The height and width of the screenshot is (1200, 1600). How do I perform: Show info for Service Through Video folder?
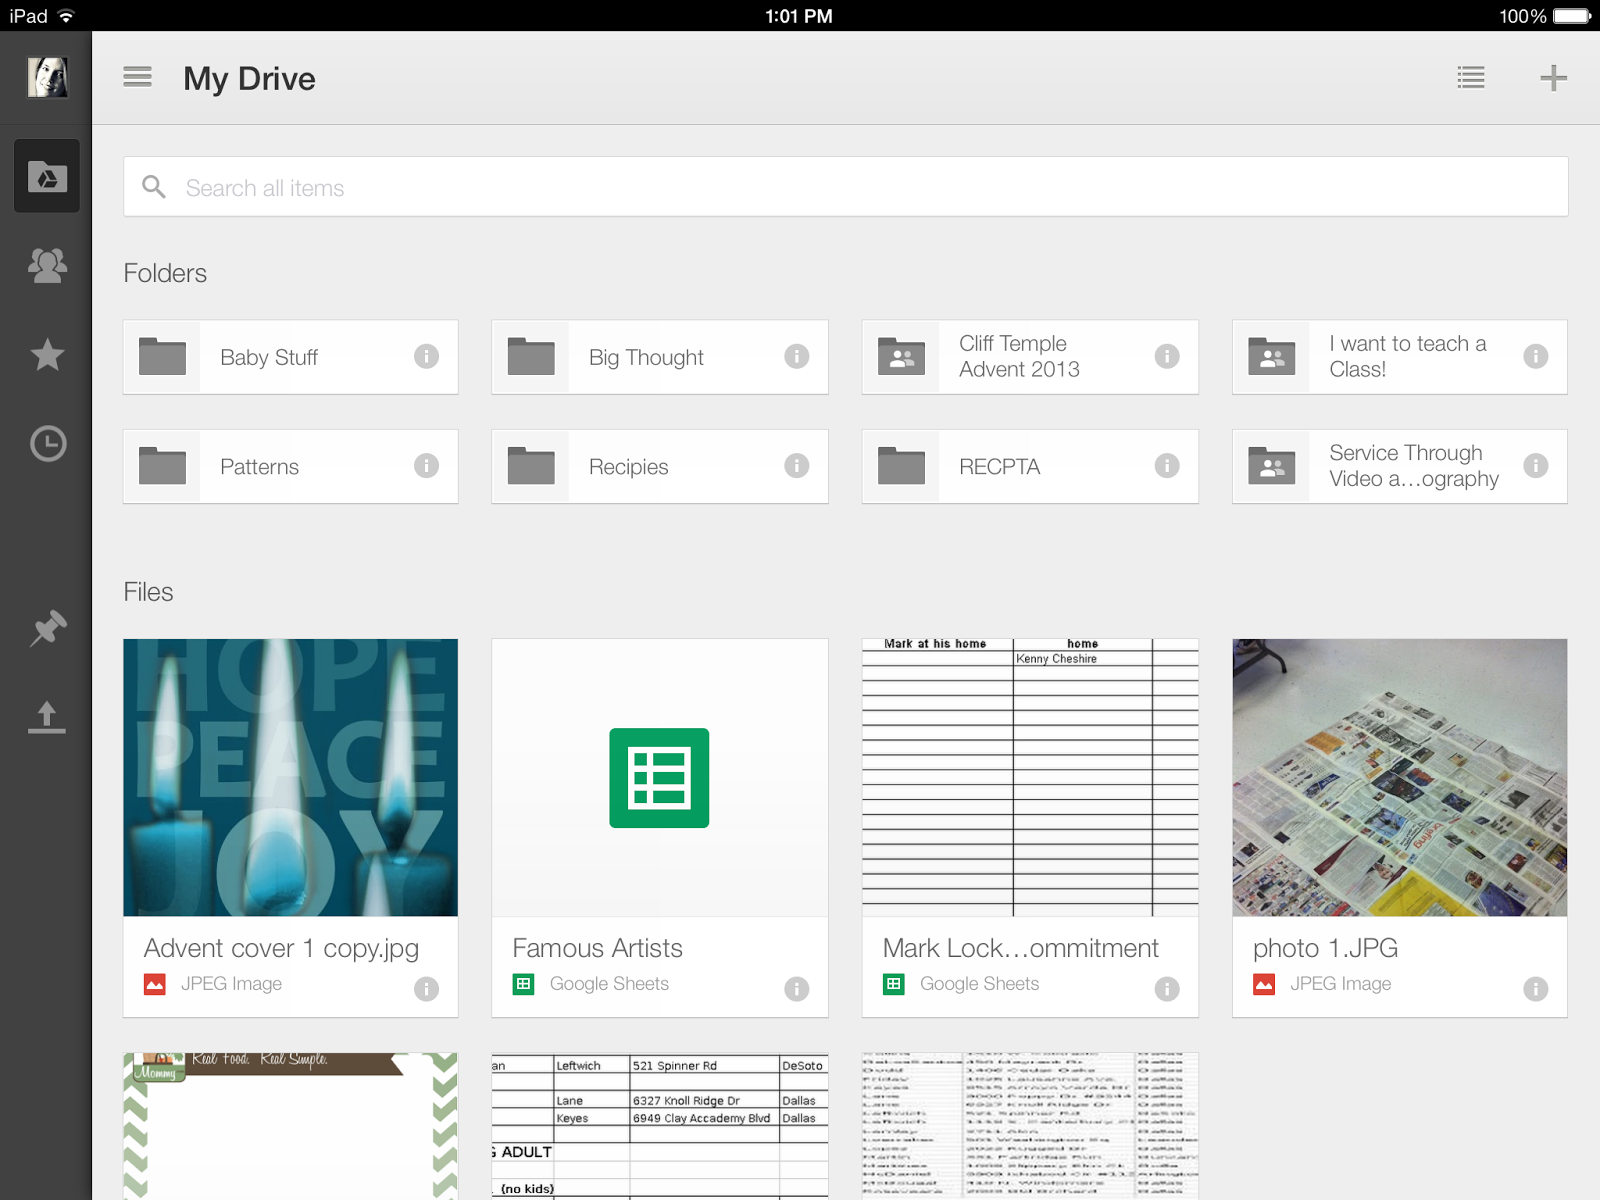(1535, 465)
